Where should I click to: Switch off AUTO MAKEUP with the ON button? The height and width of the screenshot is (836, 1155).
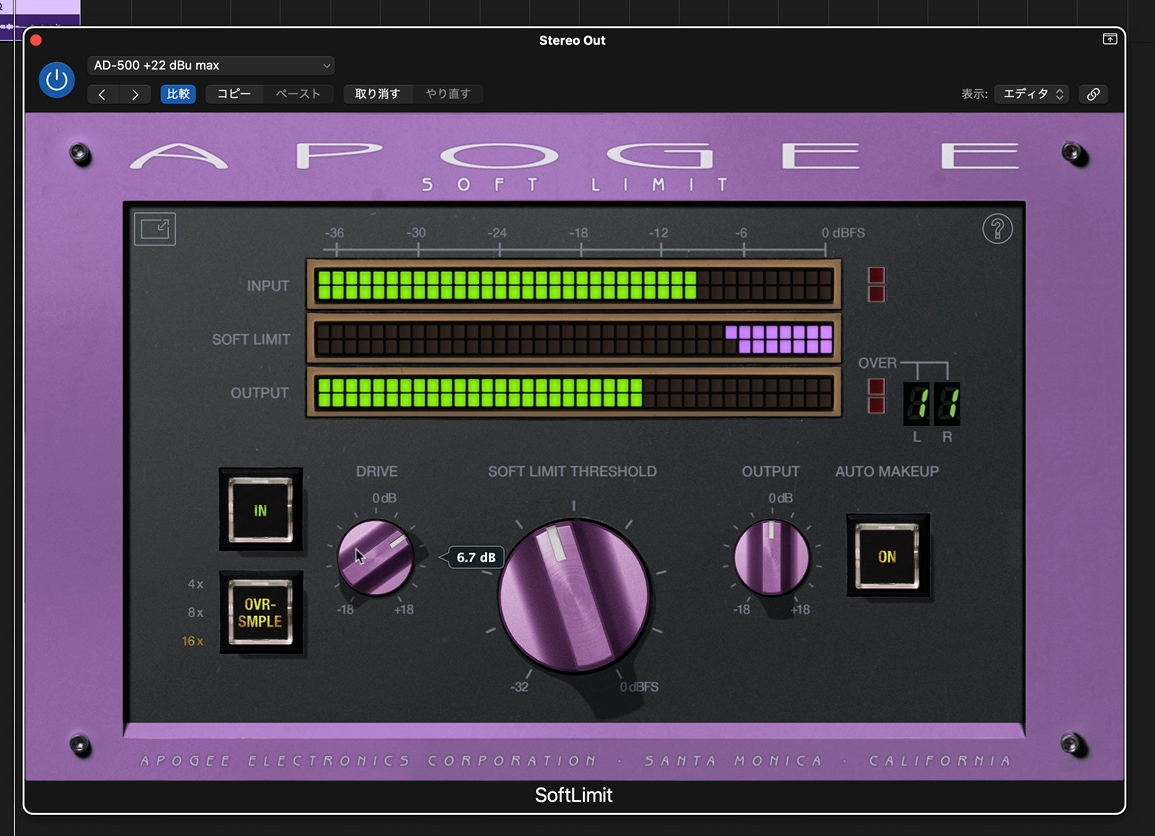(x=888, y=558)
